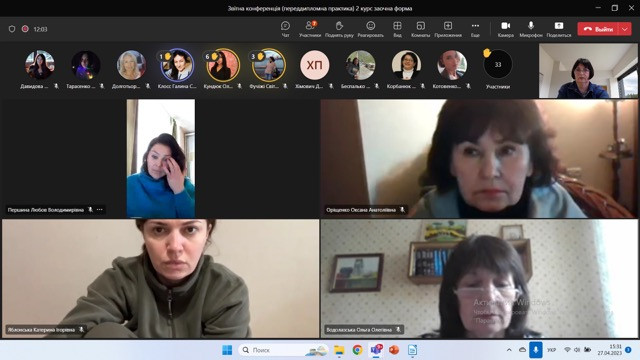Open the Chat panel icon

(x=285, y=26)
